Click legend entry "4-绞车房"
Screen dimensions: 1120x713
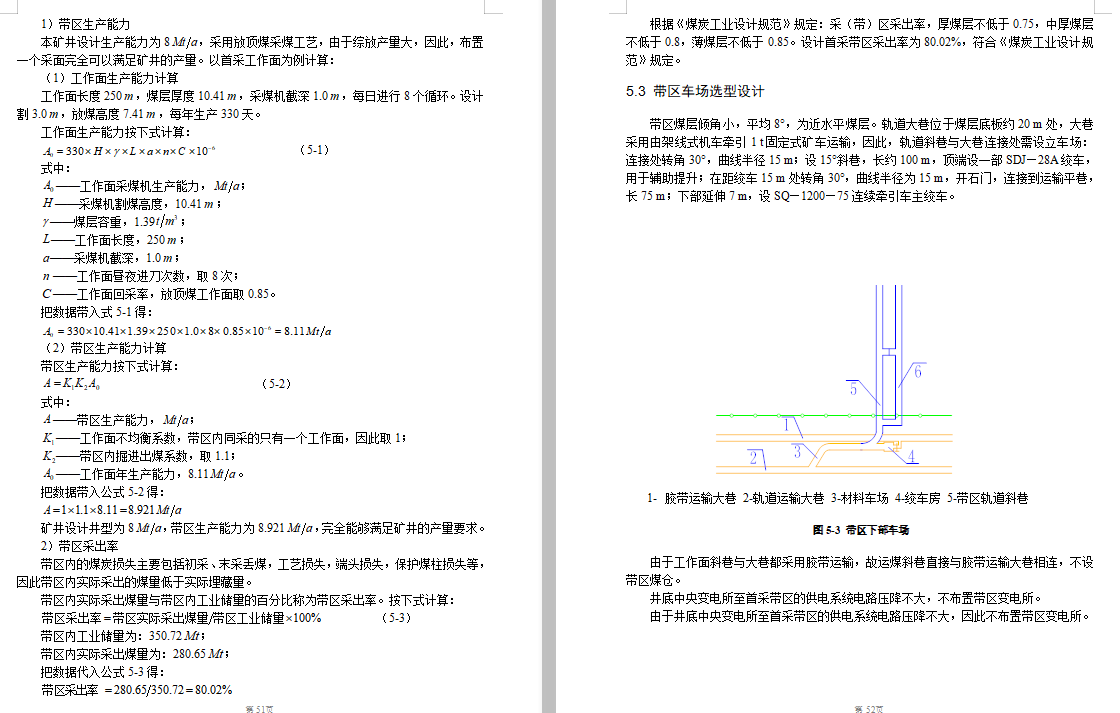(917, 498)
